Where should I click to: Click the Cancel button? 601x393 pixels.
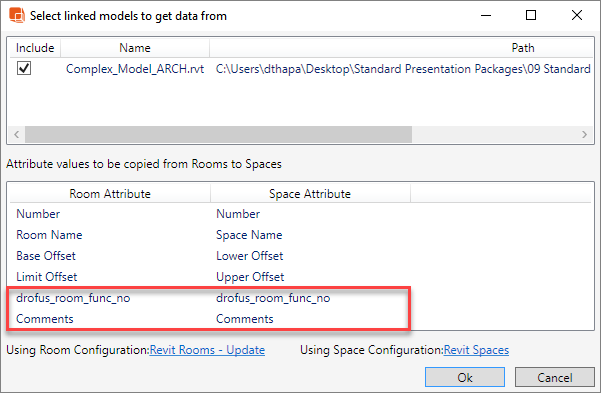pyautogui.click(x=555, y=377)
